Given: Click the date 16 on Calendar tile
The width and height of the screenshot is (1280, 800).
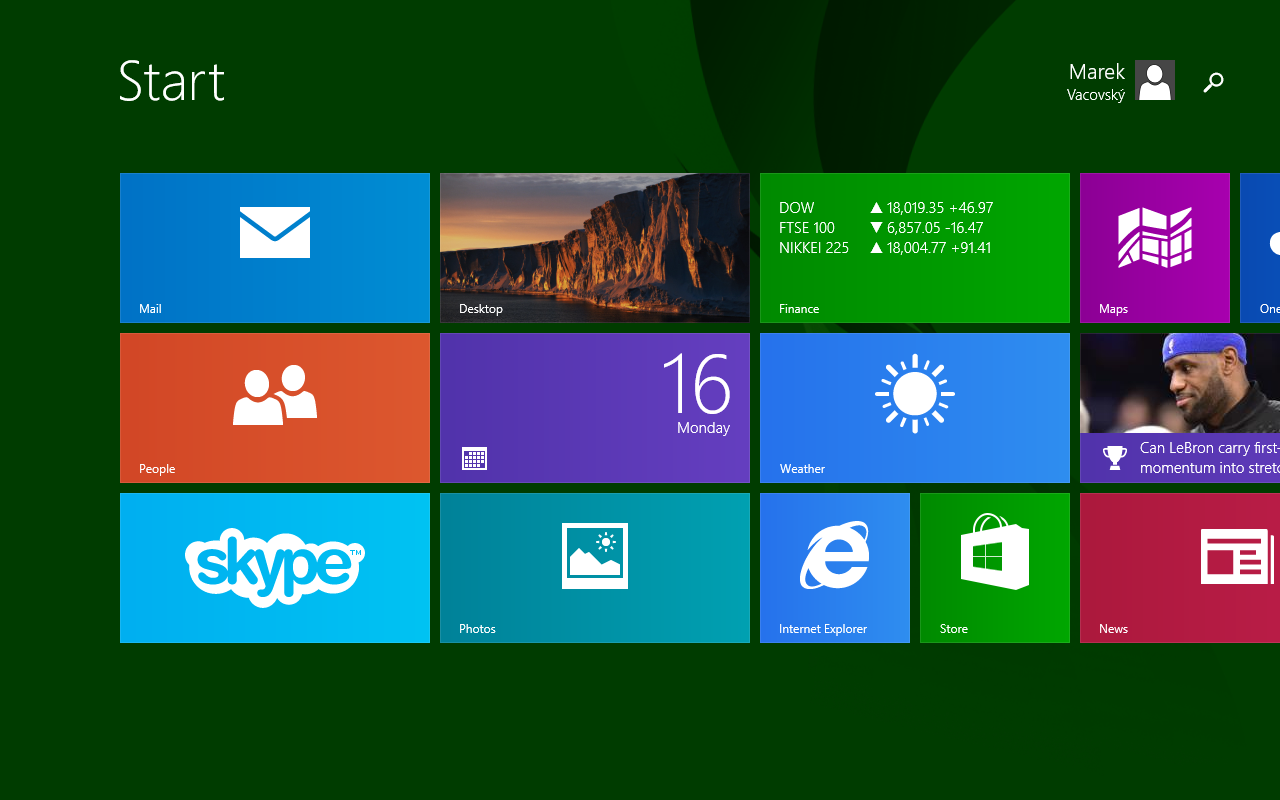Looking at the screenshot, I should coord(696,384).
